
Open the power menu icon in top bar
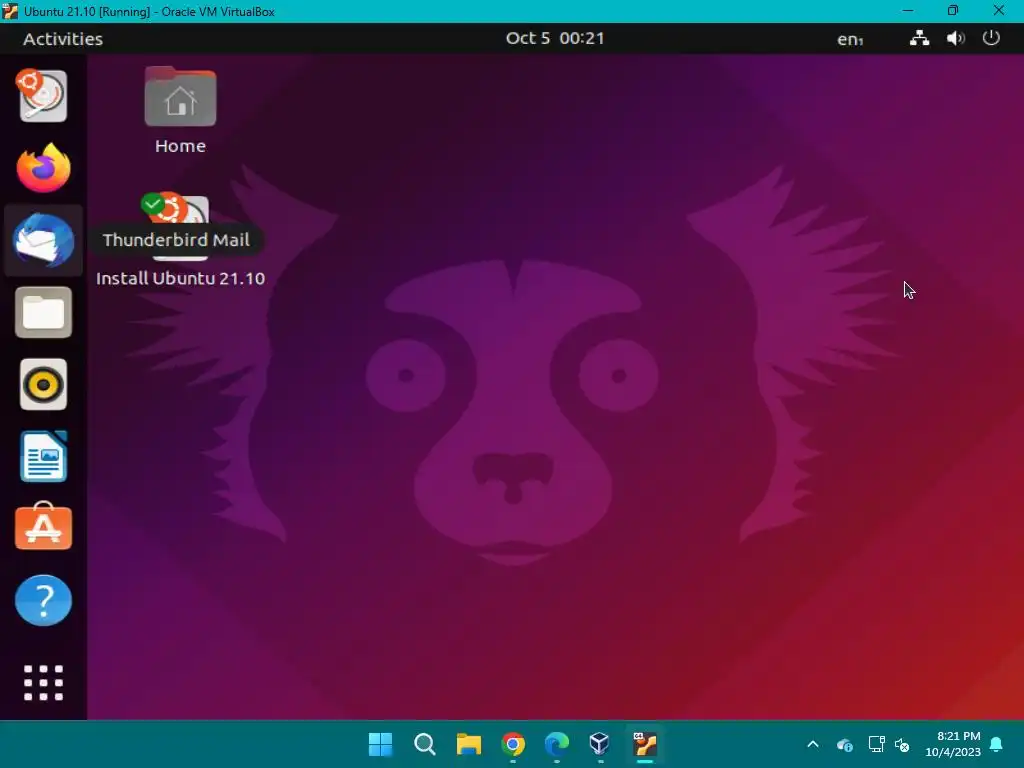(x=991, y=38)
